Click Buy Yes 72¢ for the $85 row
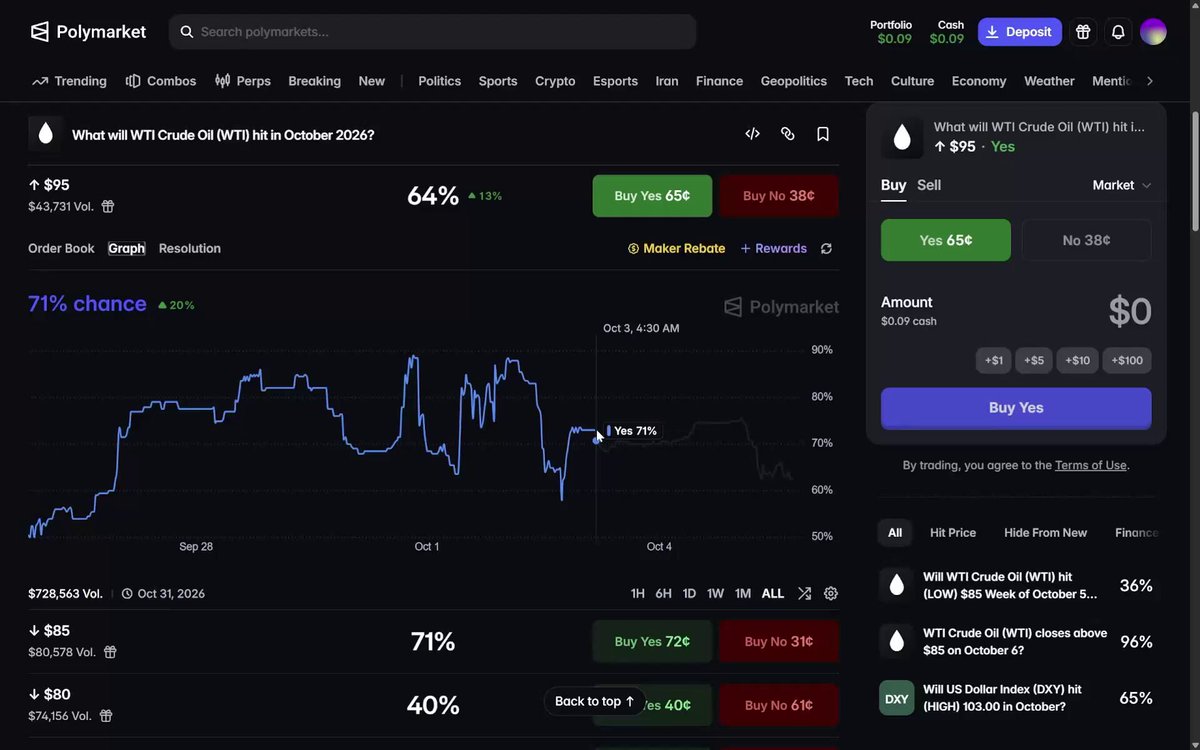Screen dimensions: 1200x750 [x=652, y=642]
